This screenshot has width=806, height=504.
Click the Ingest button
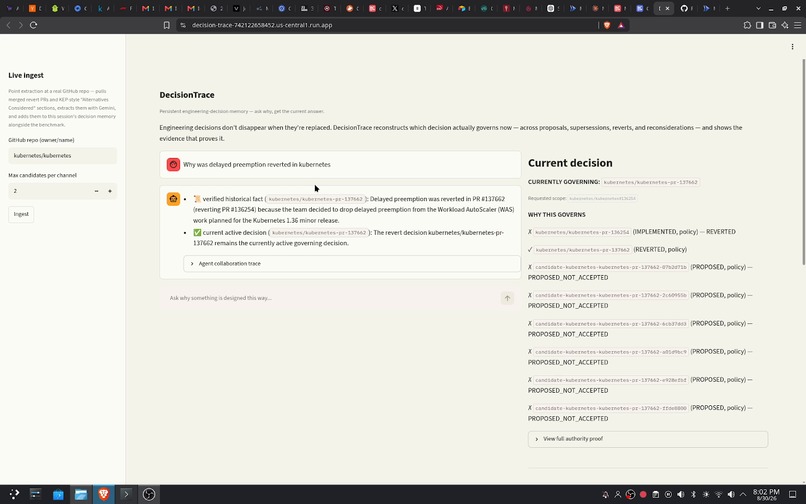21,214
